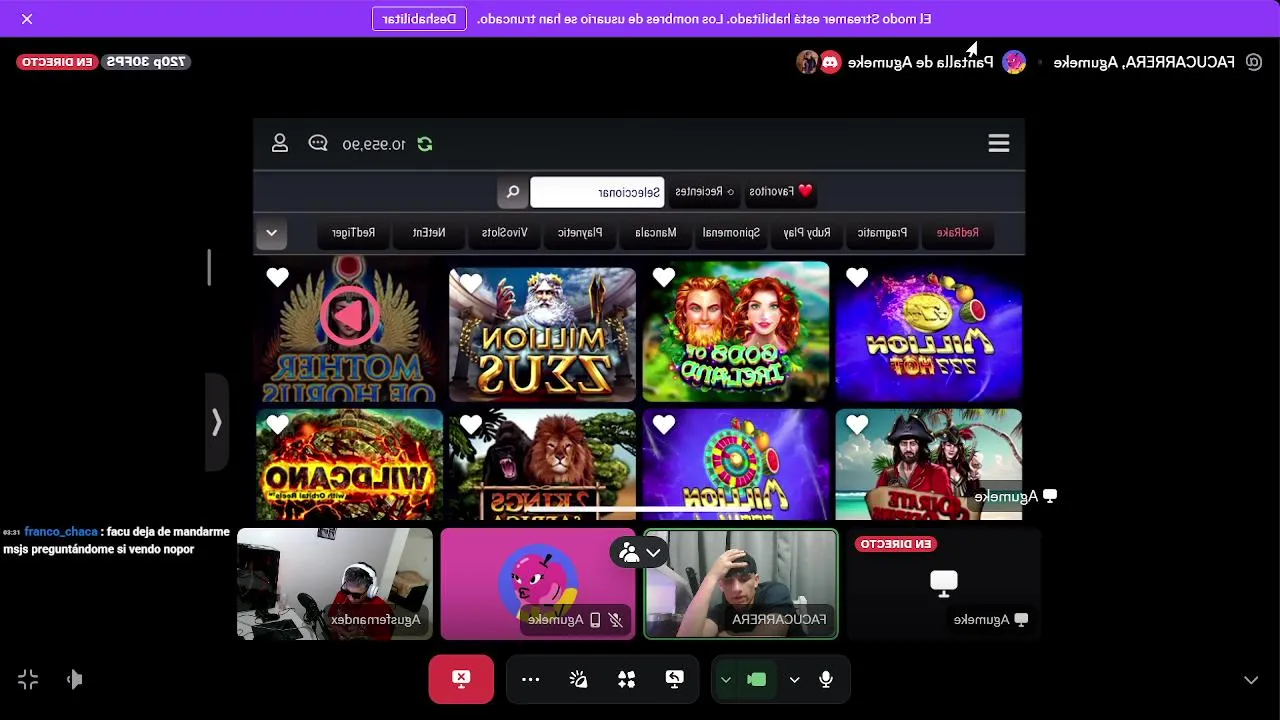1280x720 pixels.
Task: Select the Pragmatic provider tab
Action: 882,233
